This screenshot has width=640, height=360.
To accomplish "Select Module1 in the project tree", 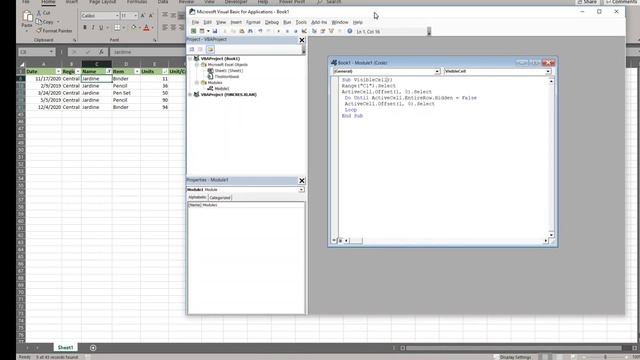I will [x=222, y=89].
